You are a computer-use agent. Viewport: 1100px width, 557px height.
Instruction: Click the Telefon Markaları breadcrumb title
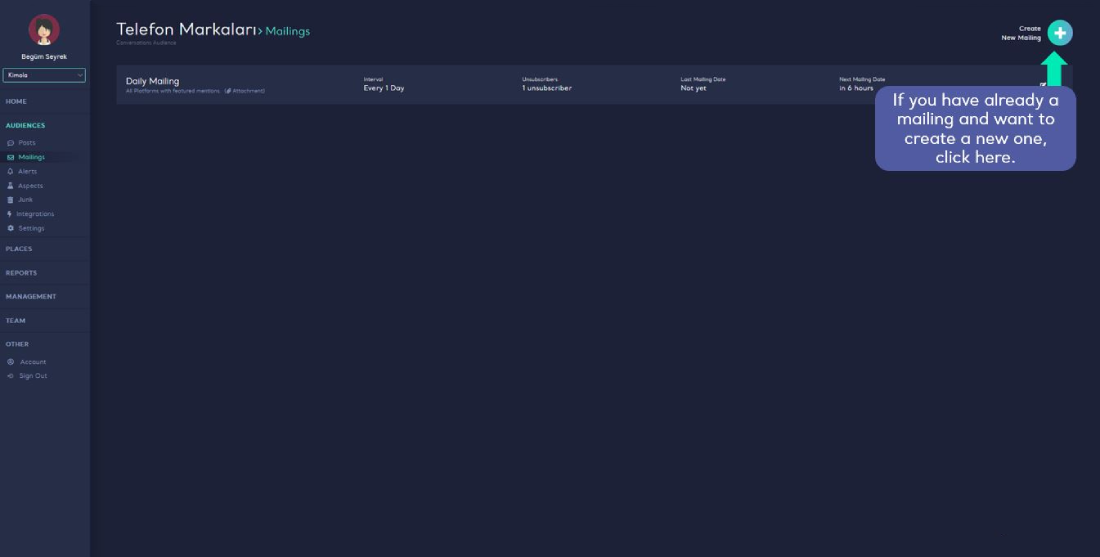[184, 30]
